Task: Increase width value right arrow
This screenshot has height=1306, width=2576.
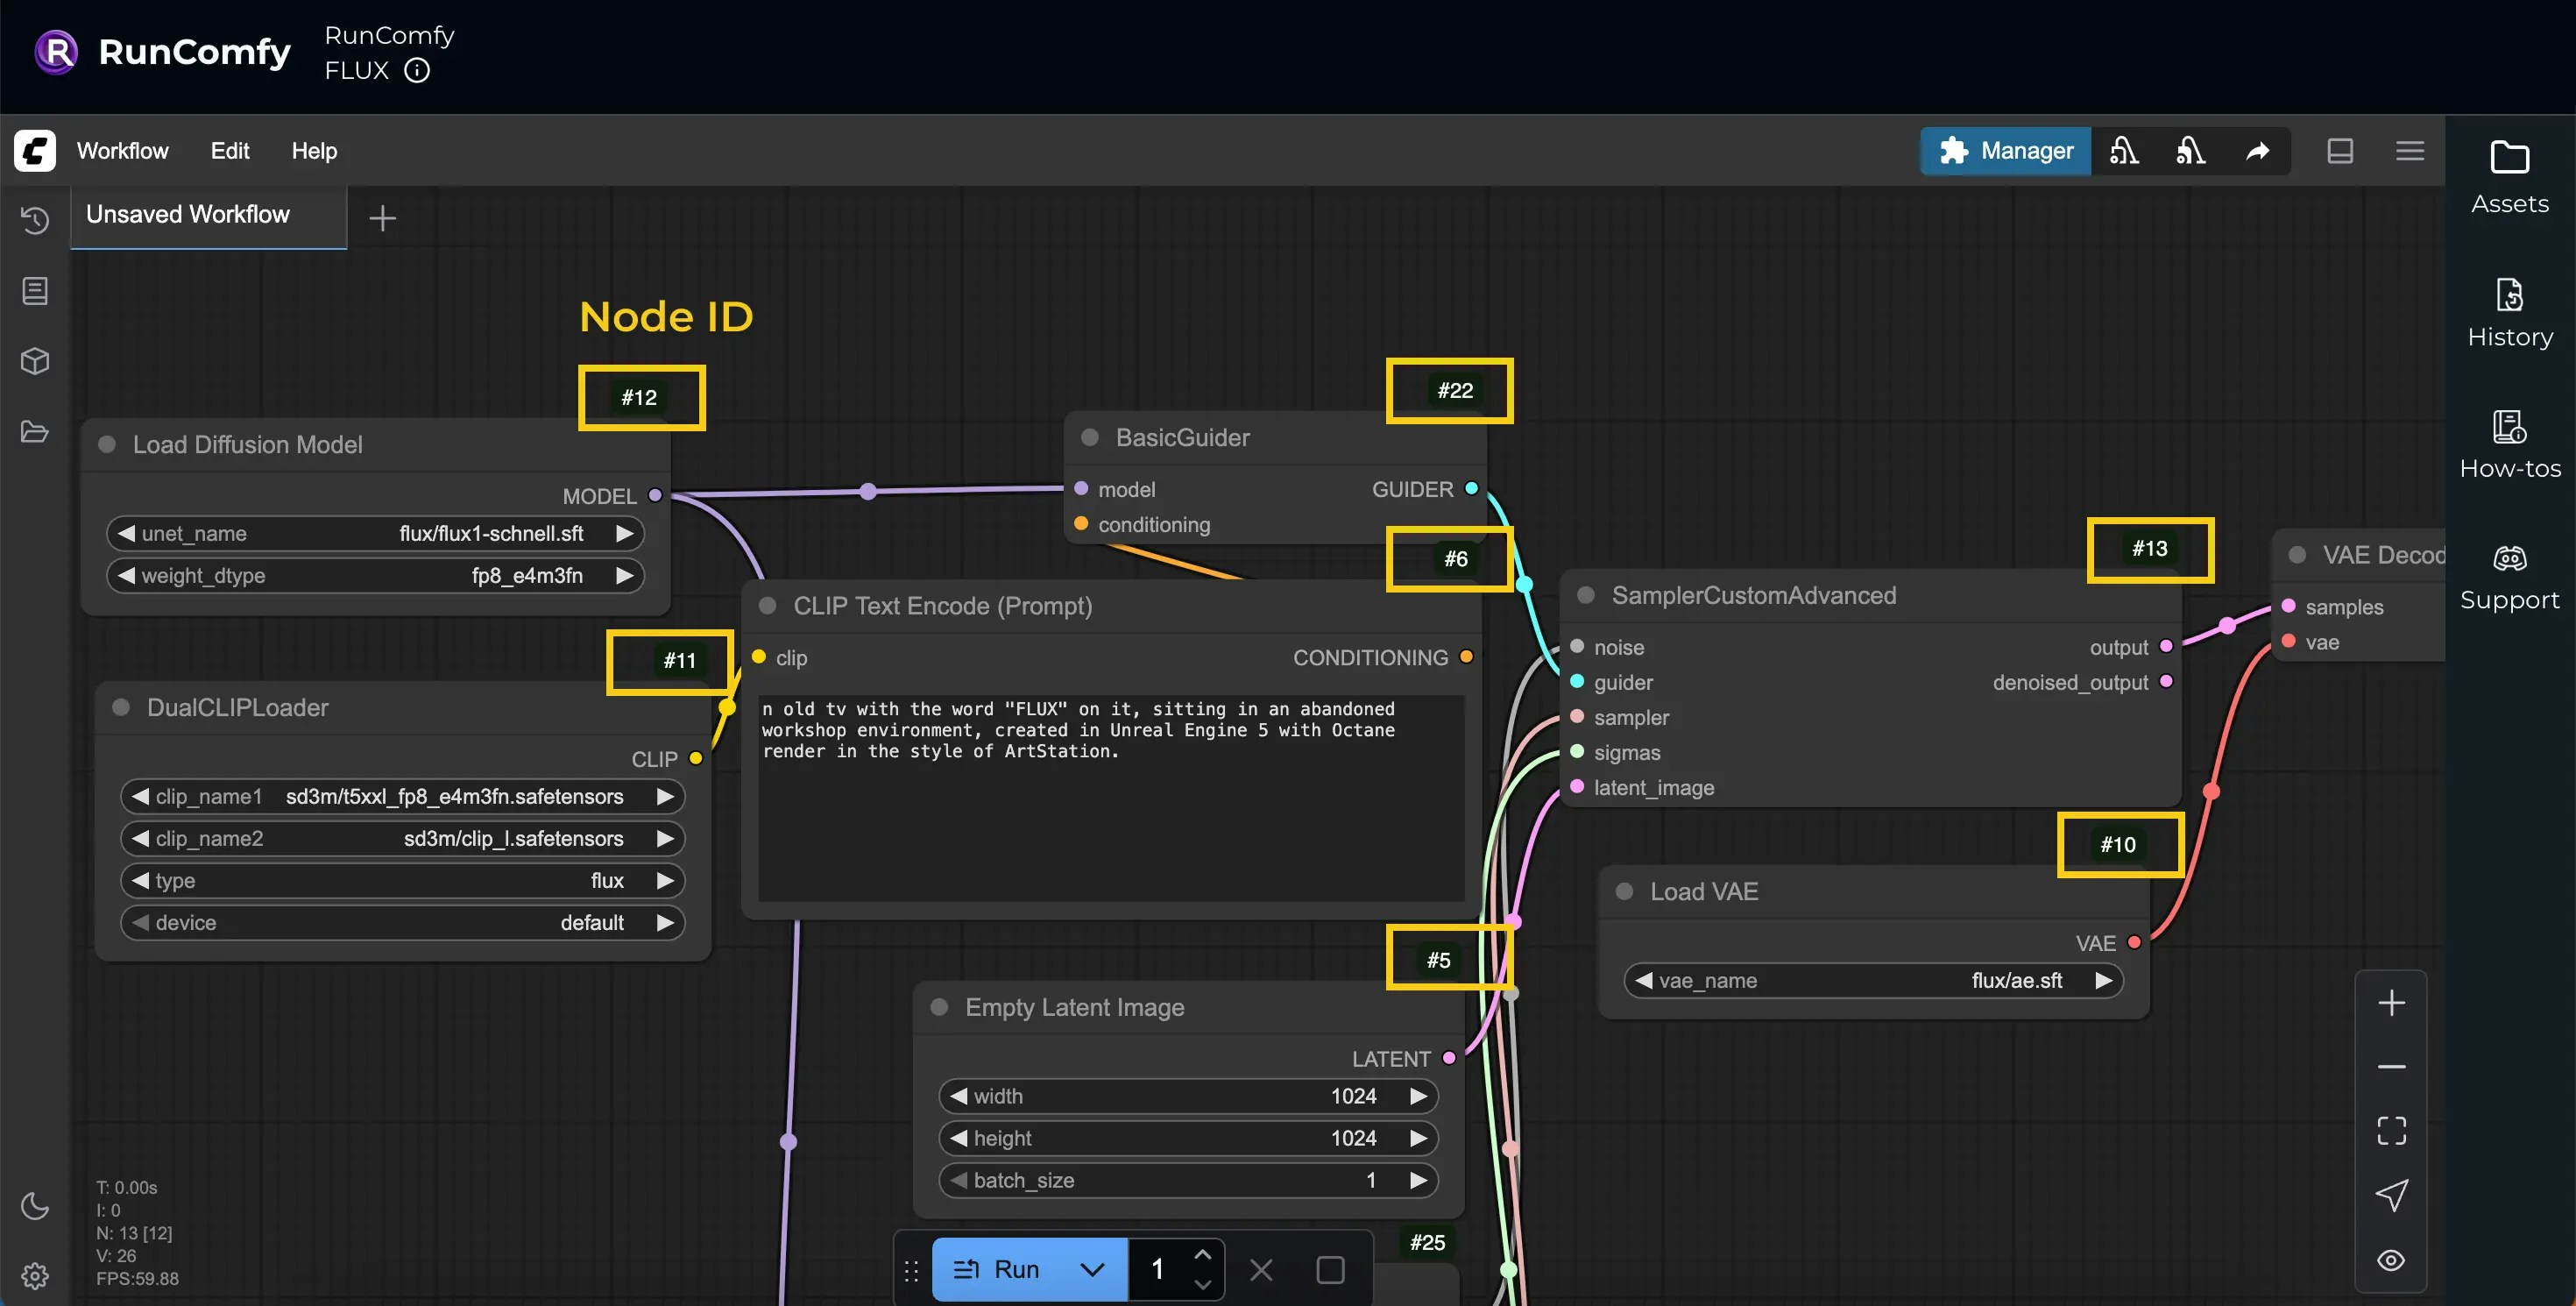Action: point(1418,1097)
